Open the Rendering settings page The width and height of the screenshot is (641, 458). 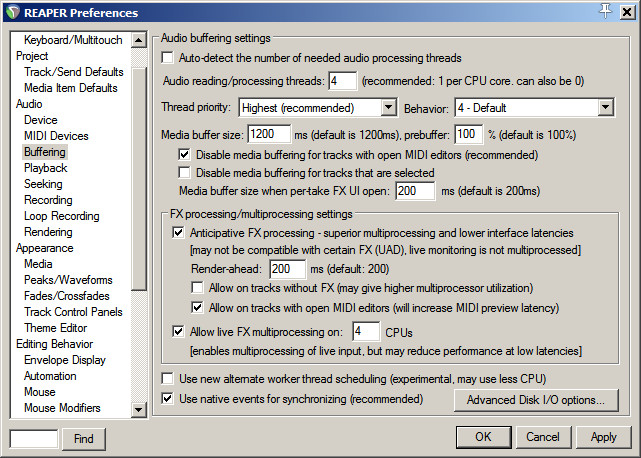click(x=48, y=231)
